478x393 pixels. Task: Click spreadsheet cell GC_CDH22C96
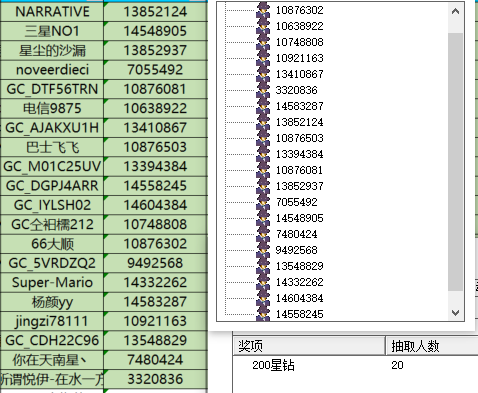tap(52, 340)
